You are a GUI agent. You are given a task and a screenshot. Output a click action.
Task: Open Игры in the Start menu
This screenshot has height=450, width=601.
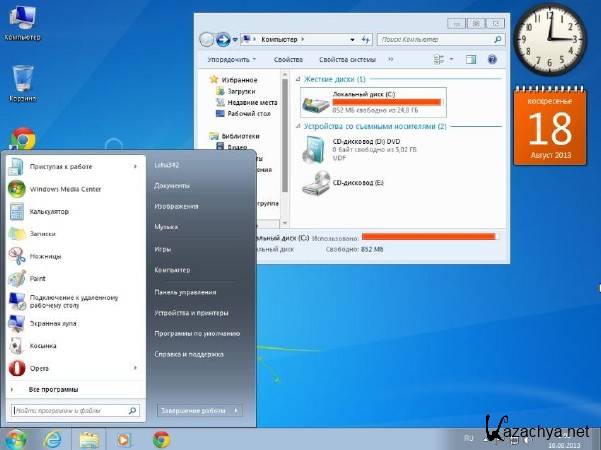point(163,249)
